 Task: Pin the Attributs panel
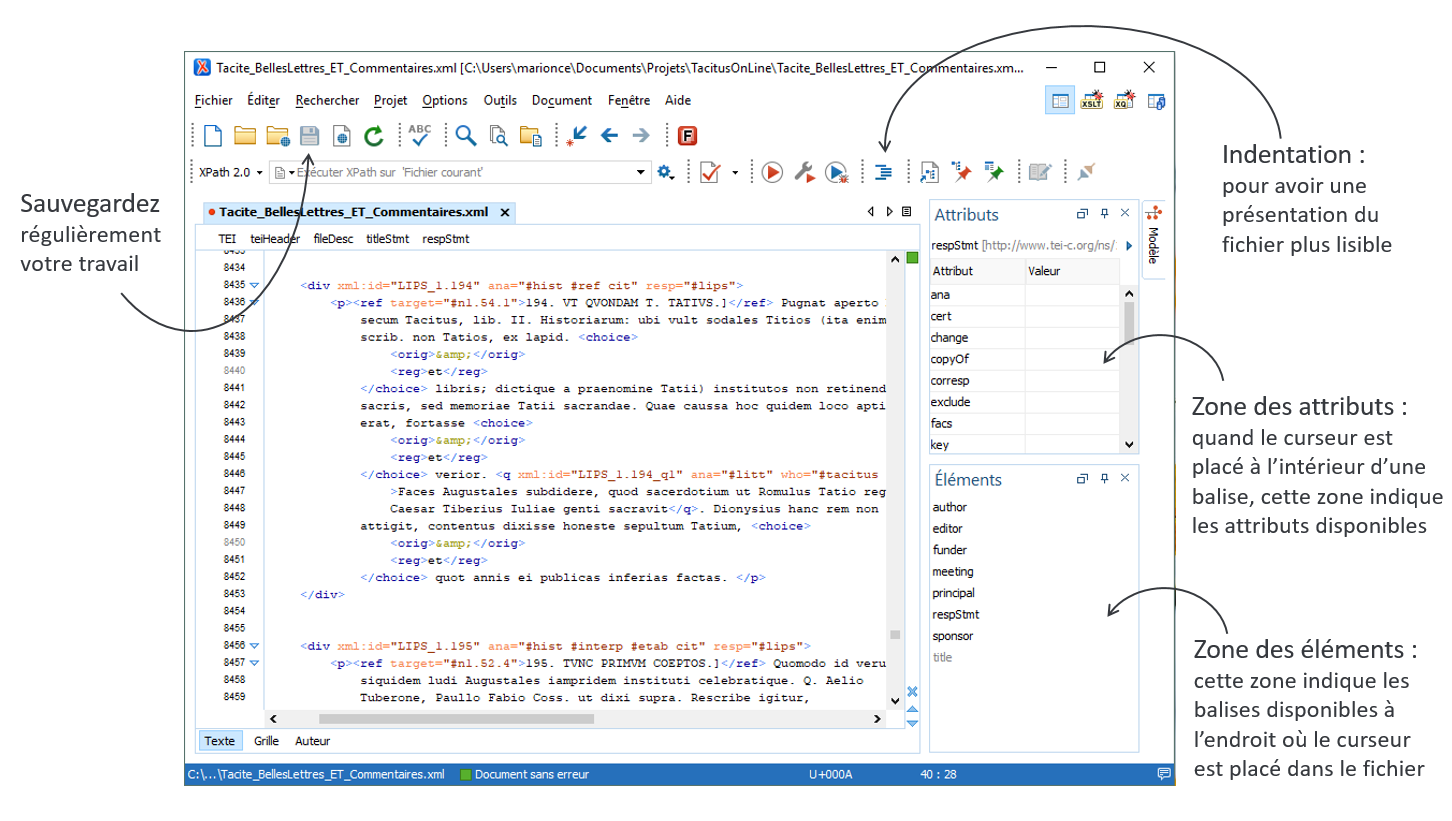click(x=1105, y=214)
